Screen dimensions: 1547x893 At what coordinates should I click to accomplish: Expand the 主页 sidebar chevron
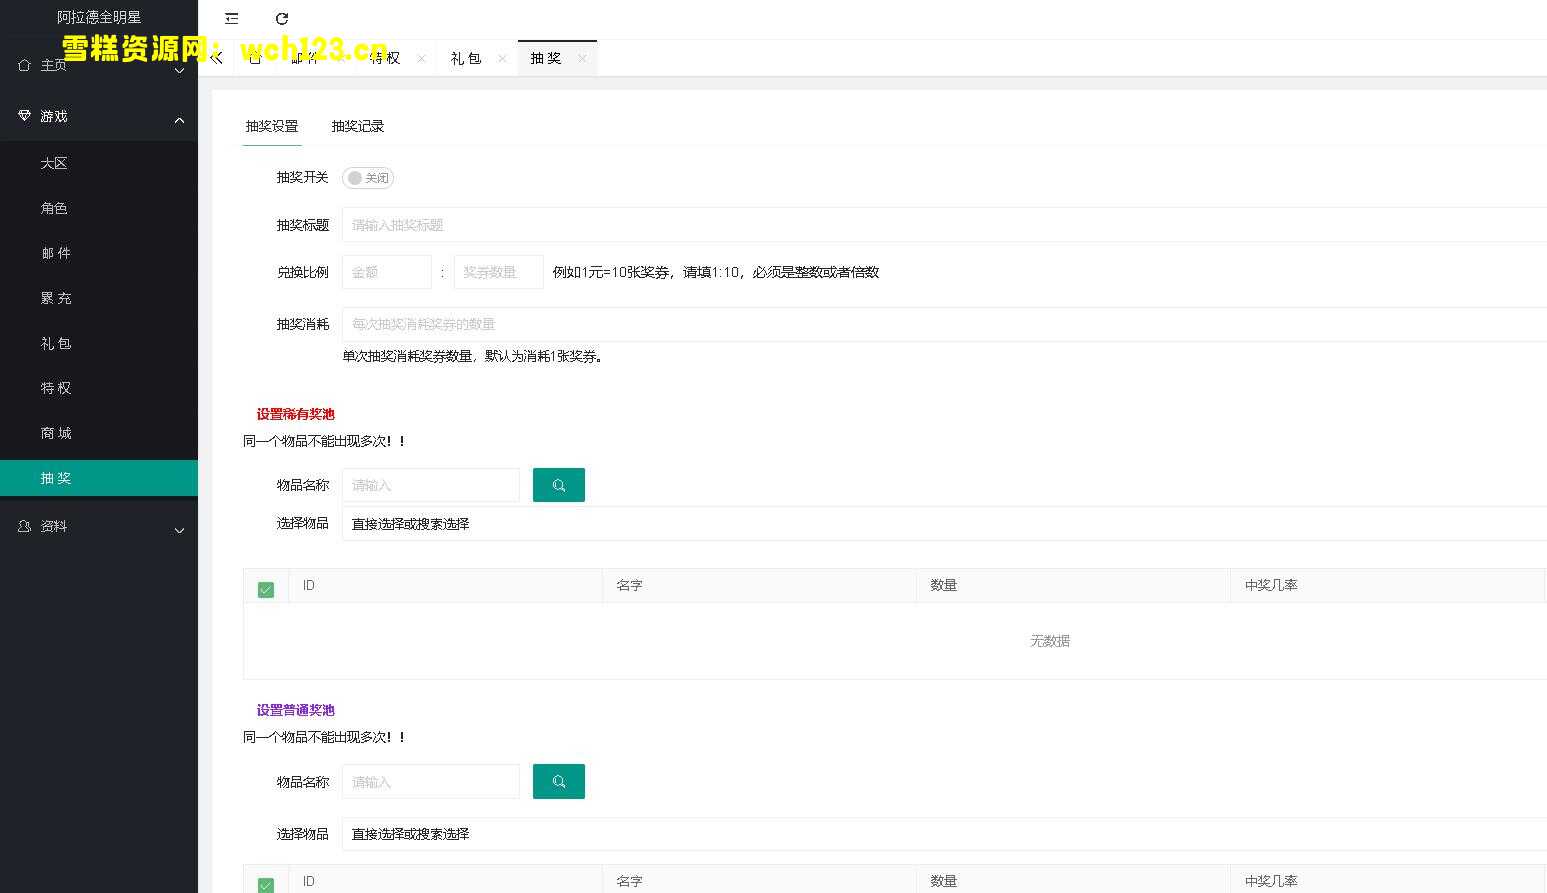click(180, 70)
